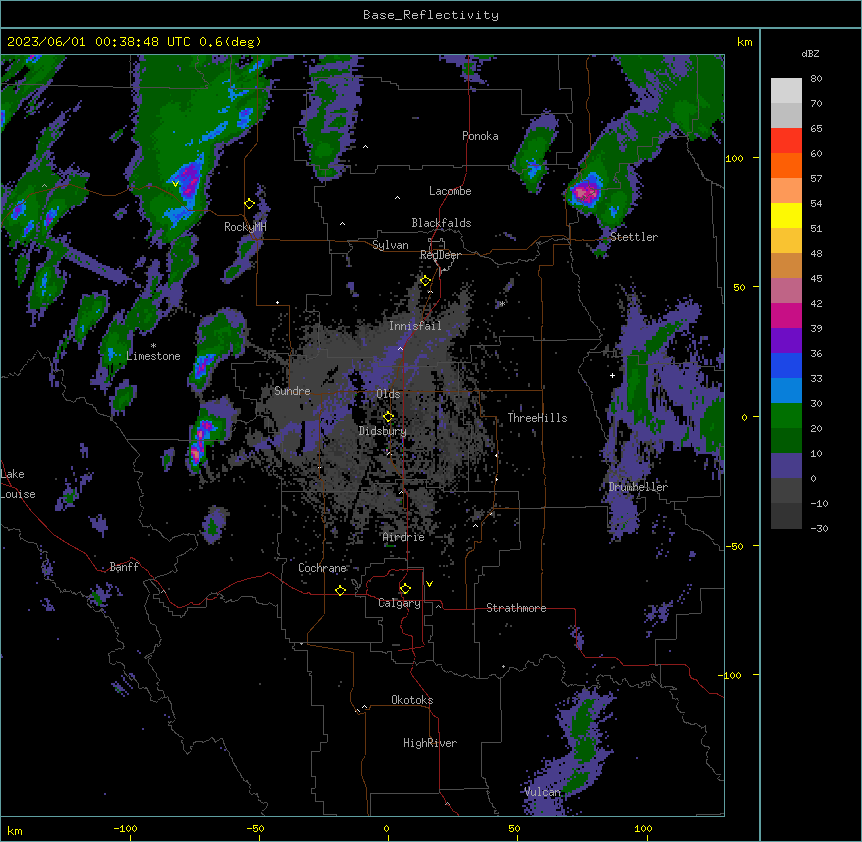Image resolution: width=862 pixels, height=842 pixels.
Task: Click the RockyMH label
Action: (245, 227)
